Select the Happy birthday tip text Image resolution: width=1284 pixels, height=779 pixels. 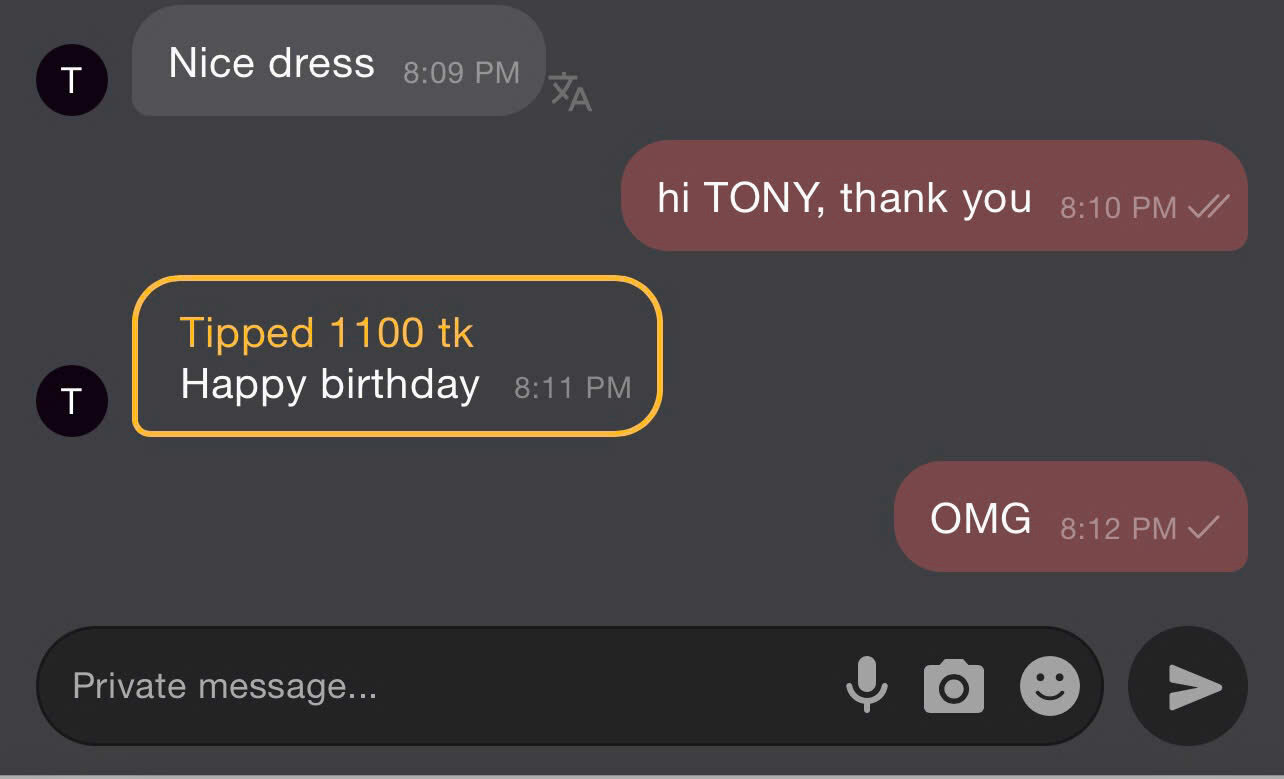[x=330, y=385]
